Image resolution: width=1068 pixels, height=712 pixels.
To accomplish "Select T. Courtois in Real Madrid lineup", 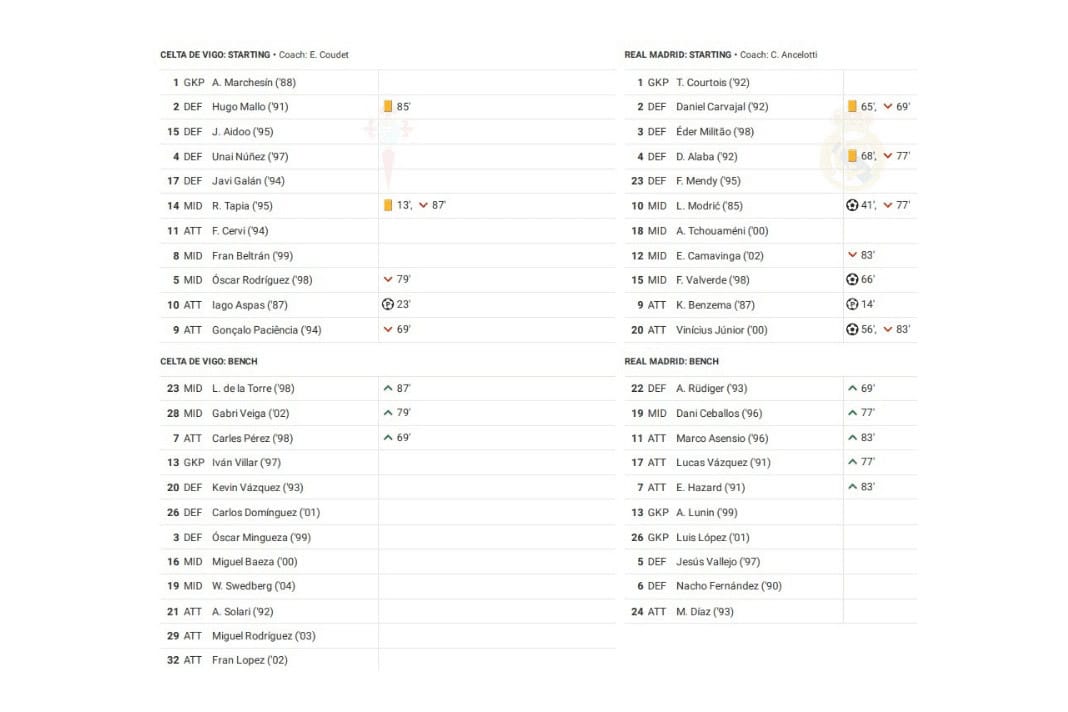I will [712, 82].
